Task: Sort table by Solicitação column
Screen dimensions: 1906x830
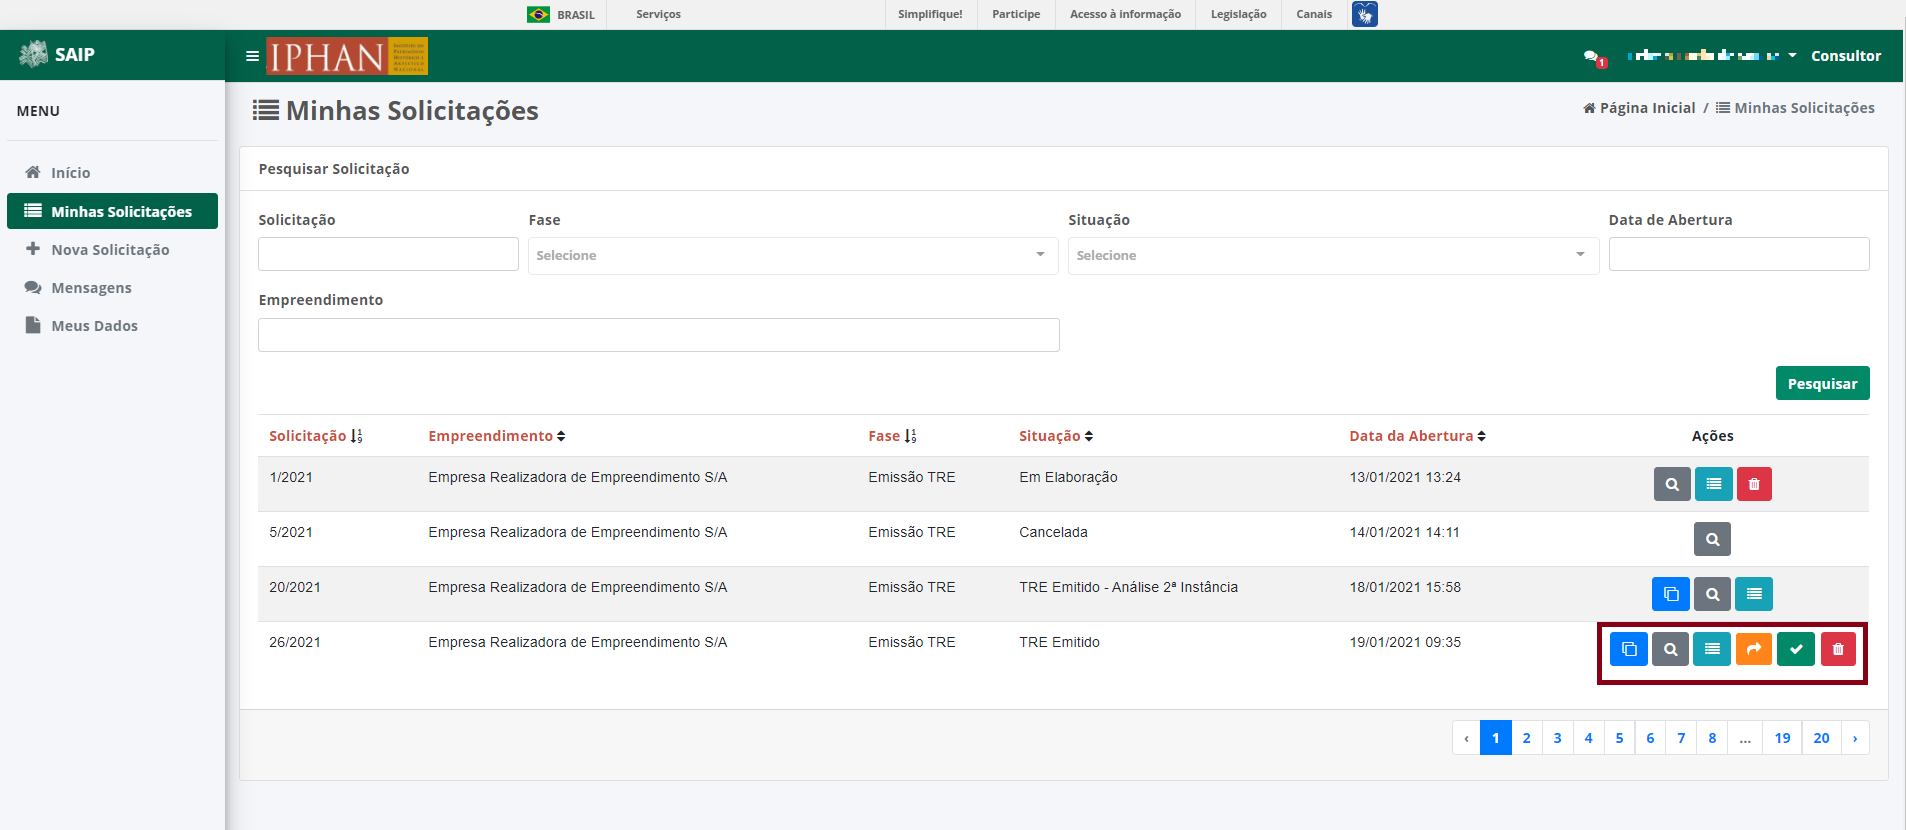Action: coord(316,436)
